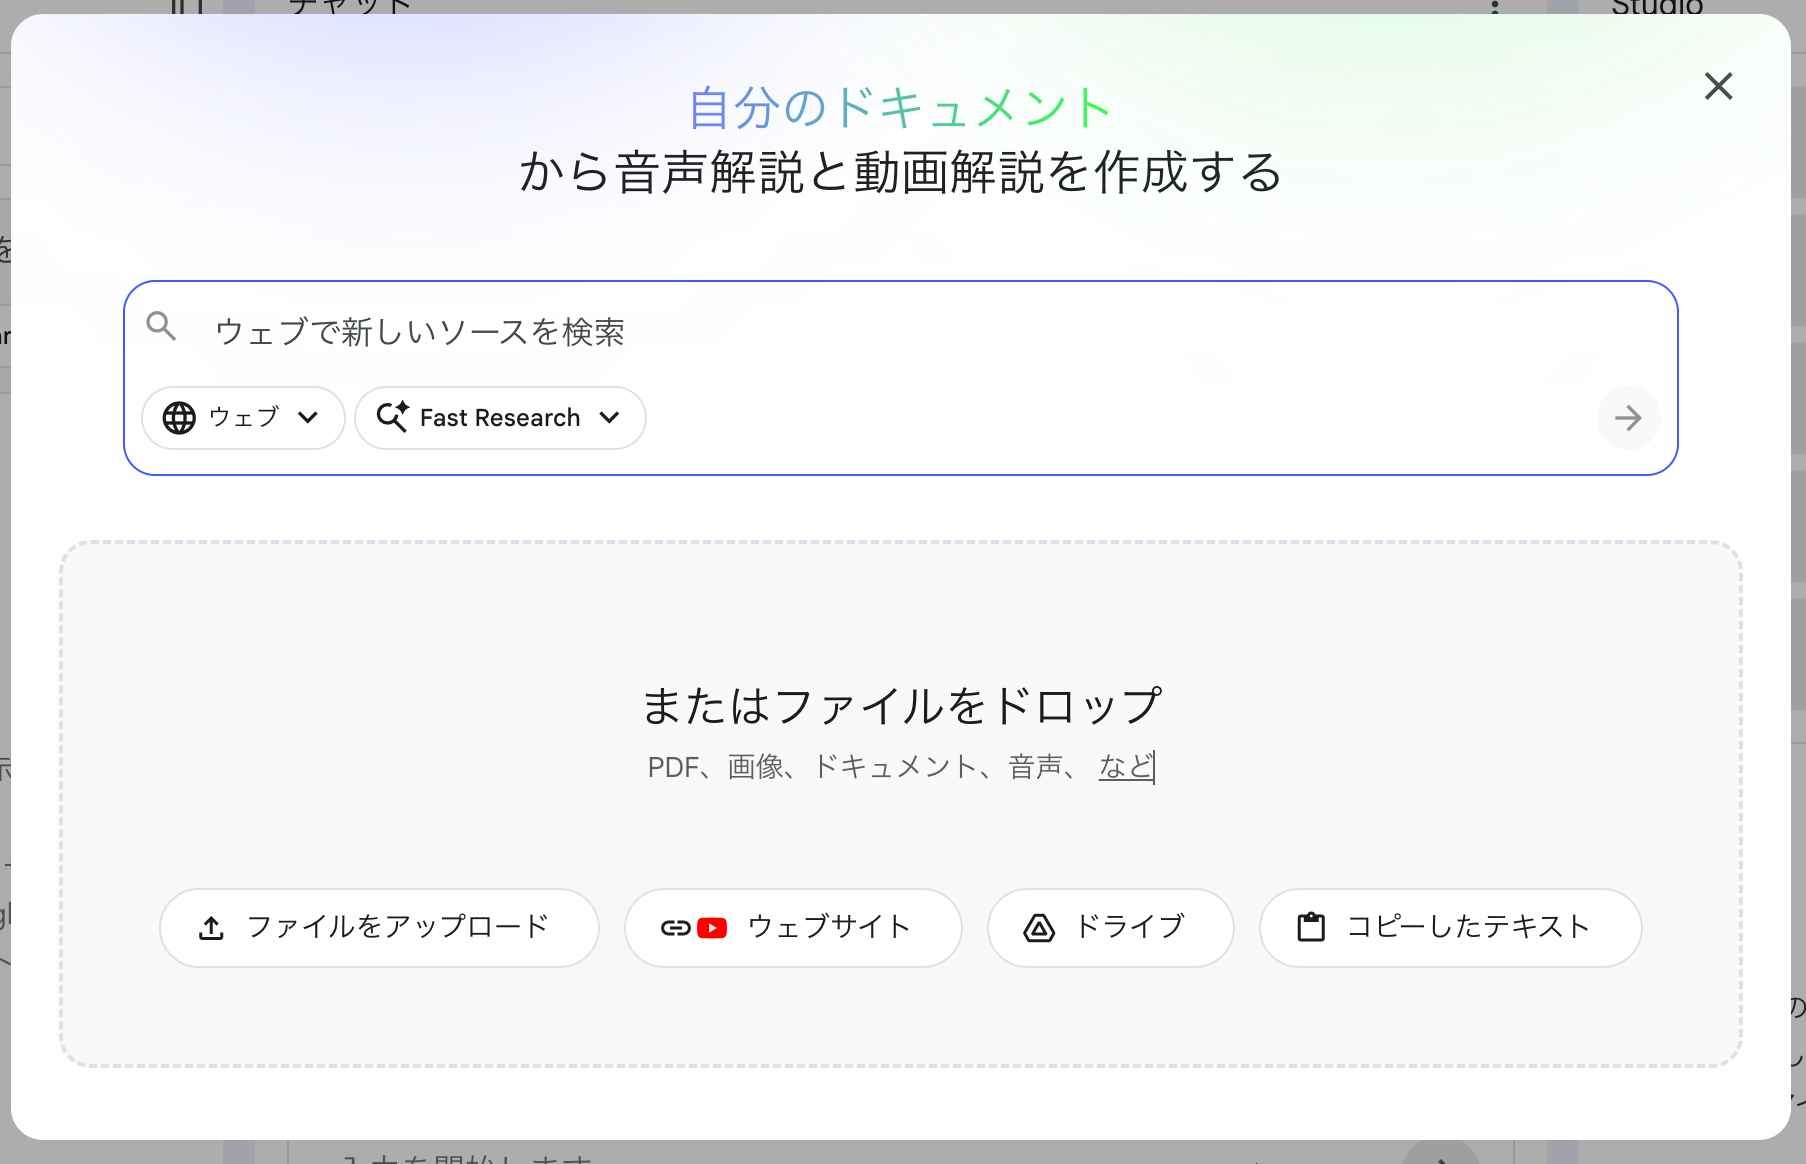The width and height of the screenshot is (1806, 1164).
Task: Click the ドライブ button
Action: coord(1110,928)
